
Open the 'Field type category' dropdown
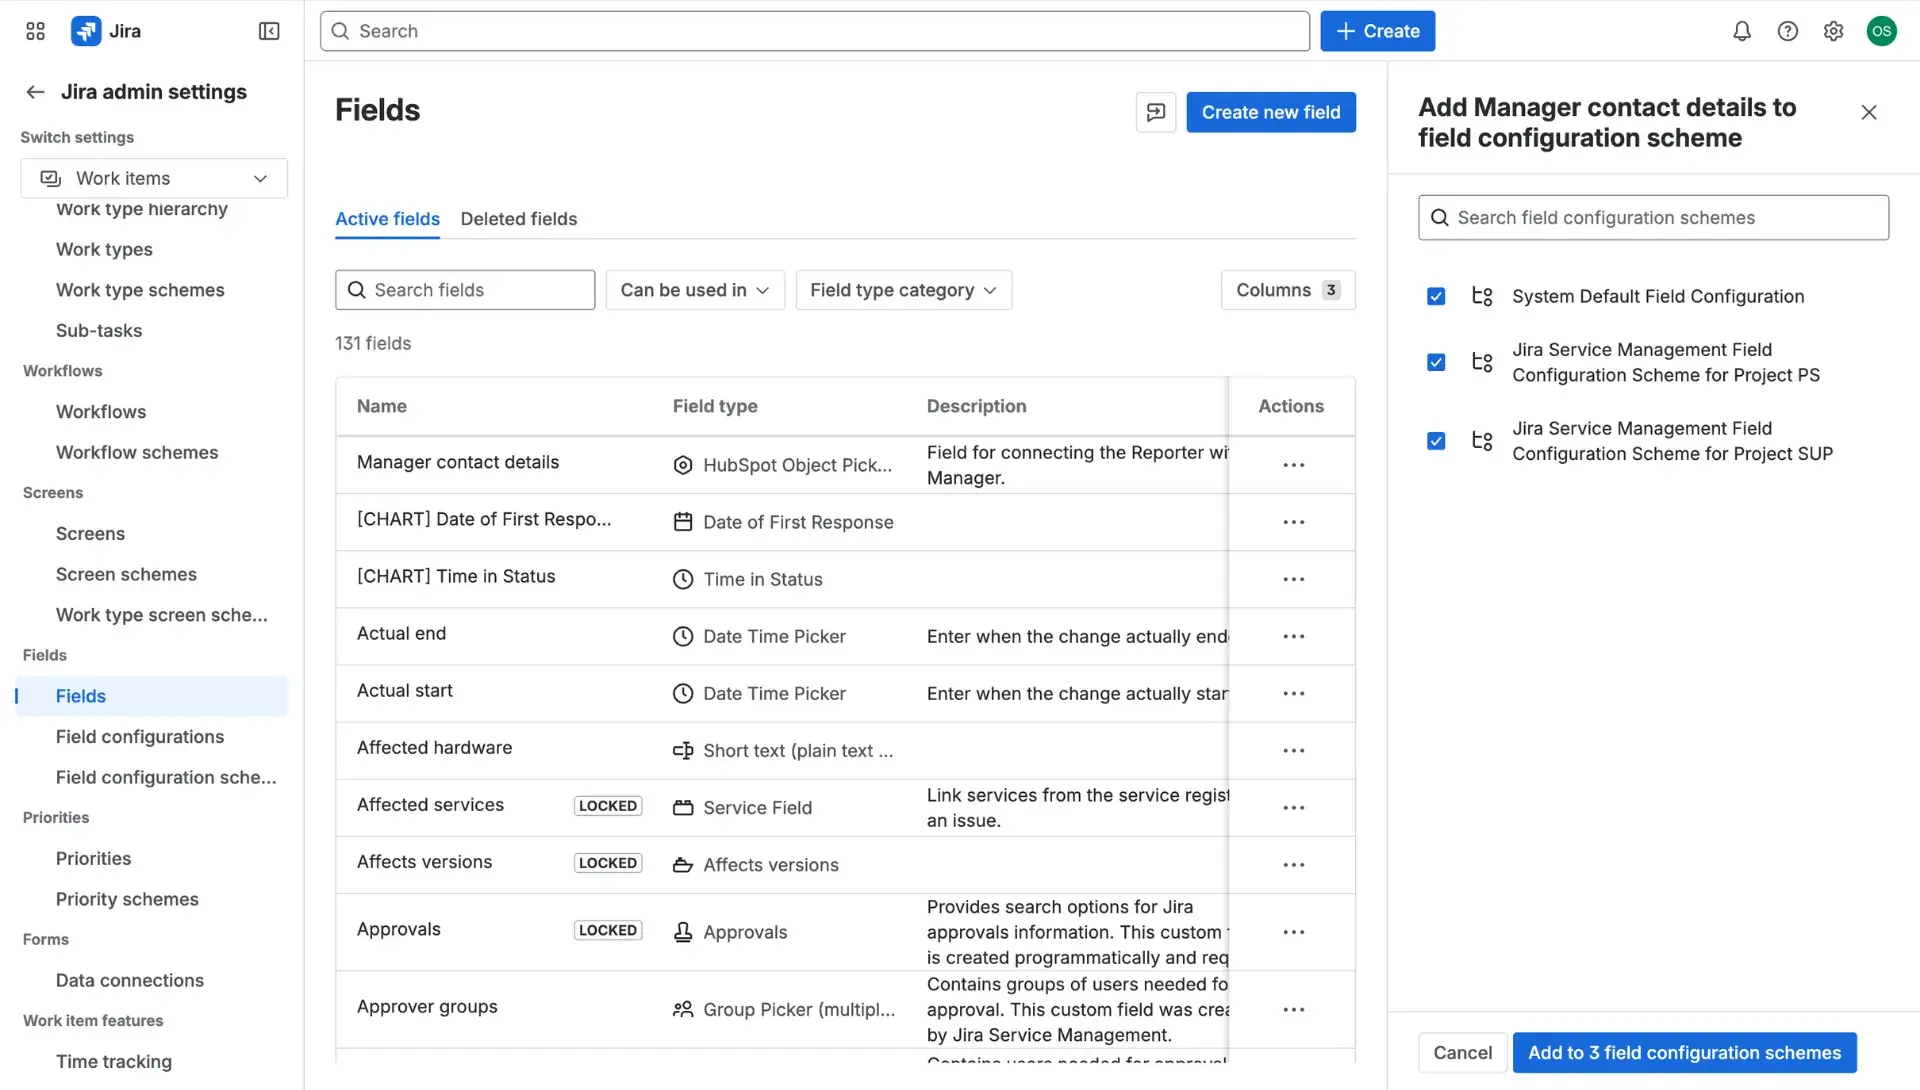coord(902,290)
